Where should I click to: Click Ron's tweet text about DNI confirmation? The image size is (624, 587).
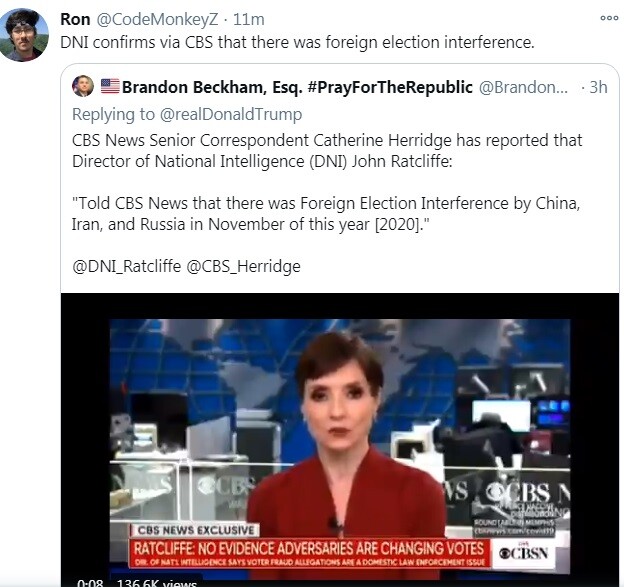click(x=298, y=43)
